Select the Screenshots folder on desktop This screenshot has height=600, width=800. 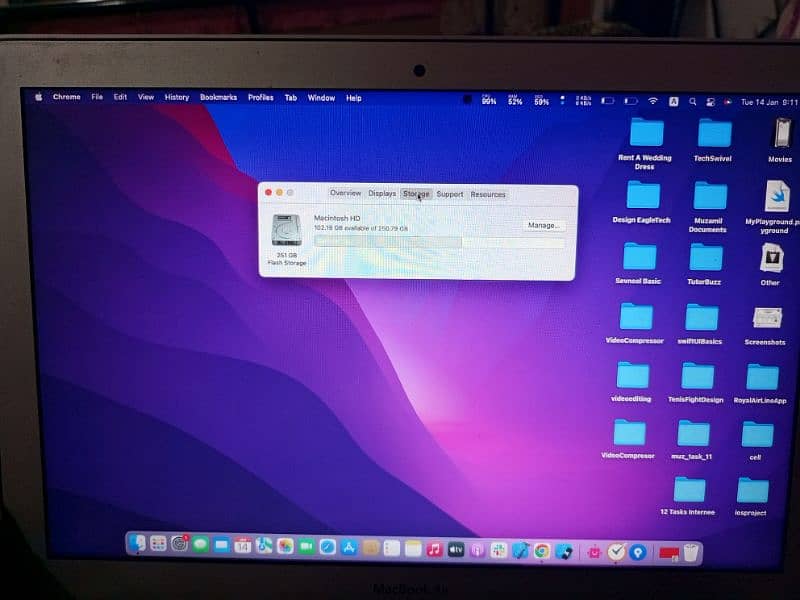click(766, 319)
